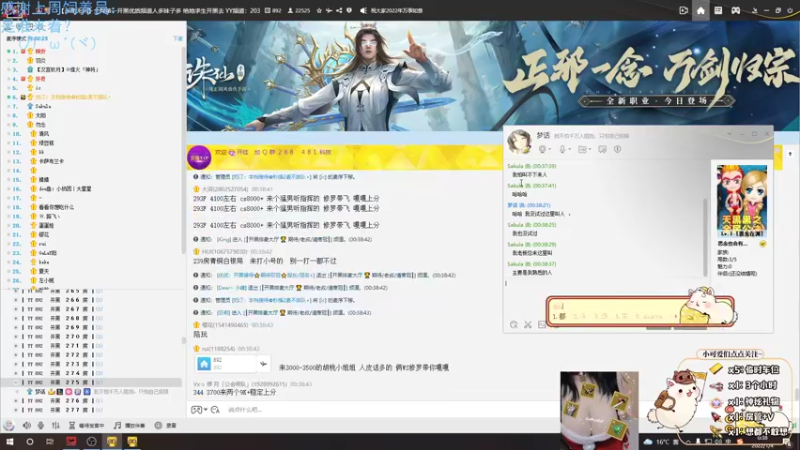Image resolution: width=800 pixels, height=450 pixels.
Task: Click the up-arrow button right of yellow banner
Action: pyautogui.click(x=790, y=154)
